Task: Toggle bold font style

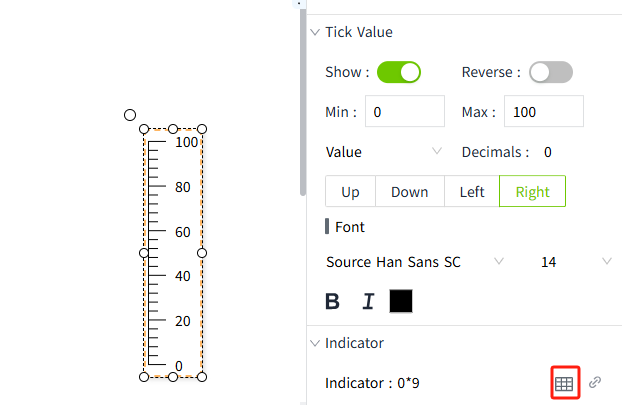Action: [x=333, y=301]
